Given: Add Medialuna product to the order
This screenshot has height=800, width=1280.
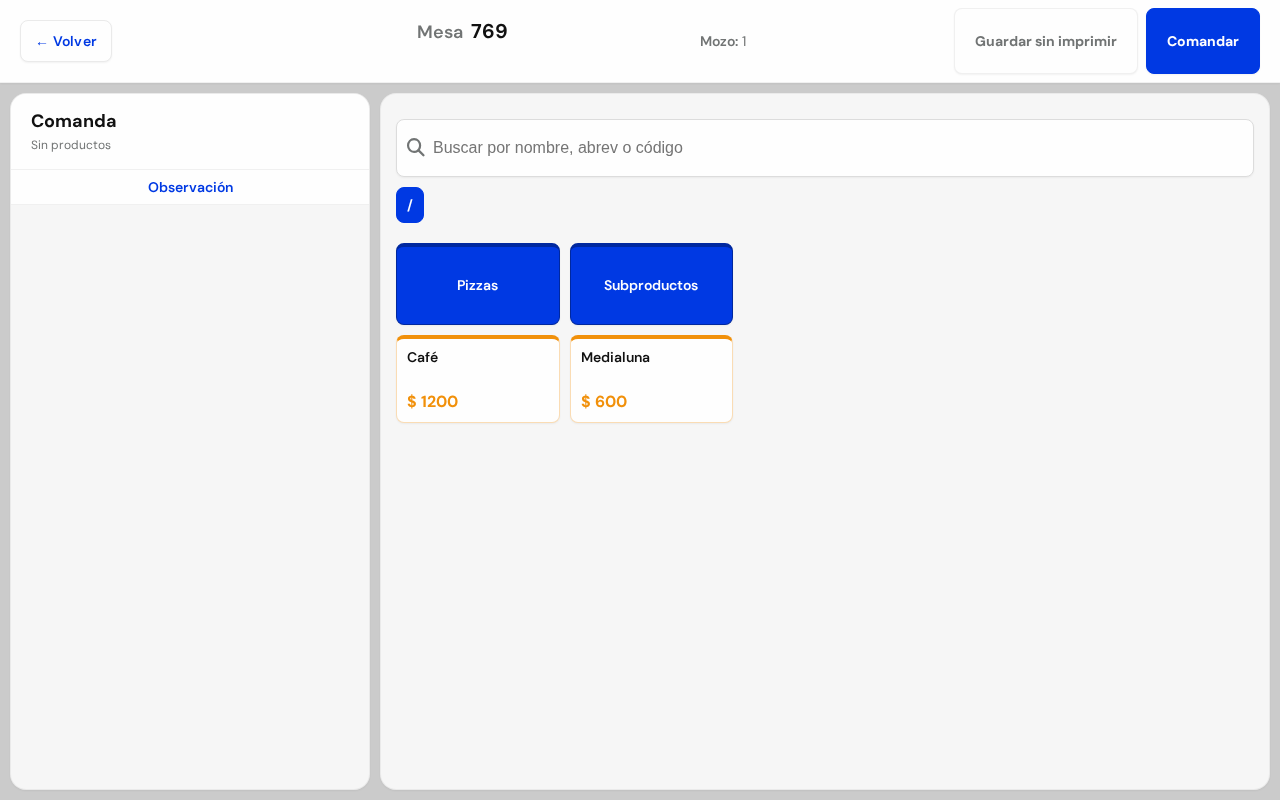Looking at the screenshot, I should (x=651, y=379).
